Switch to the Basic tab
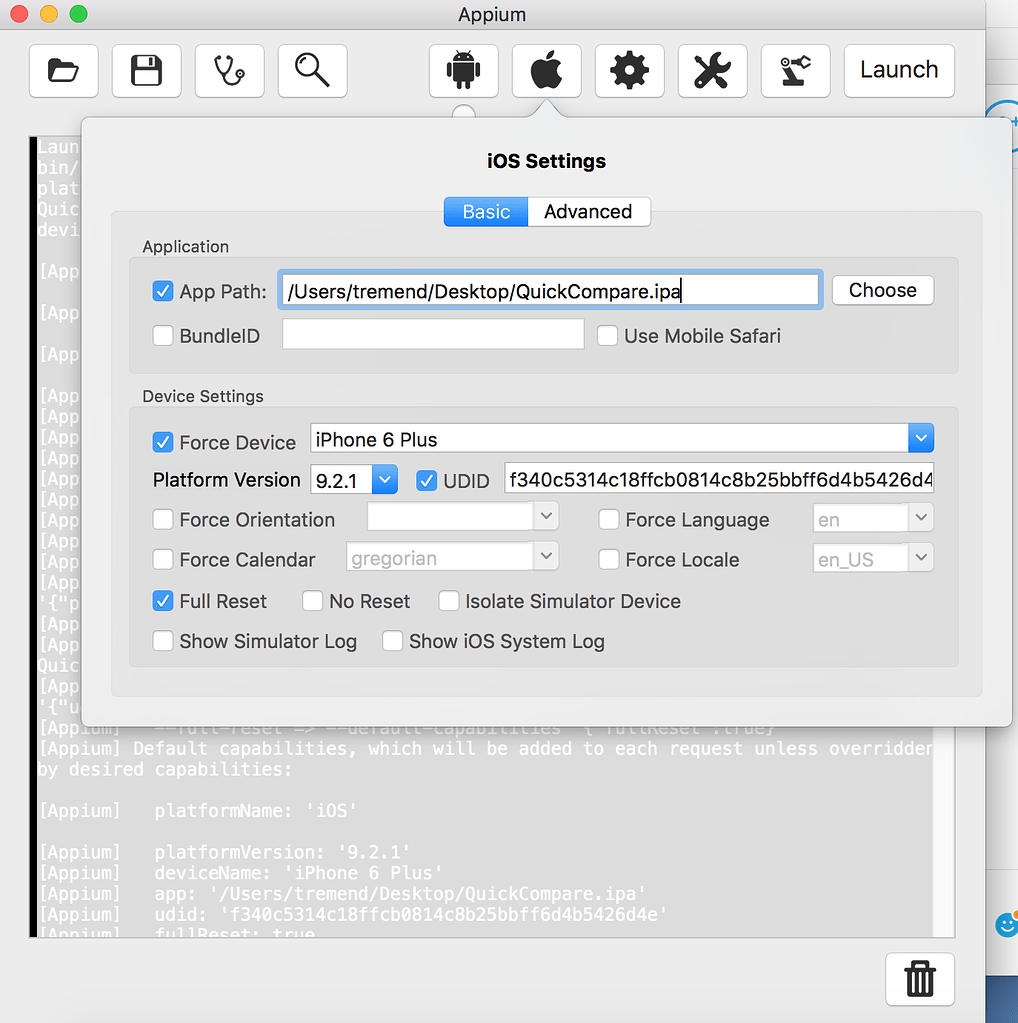 tap(486, 211)
